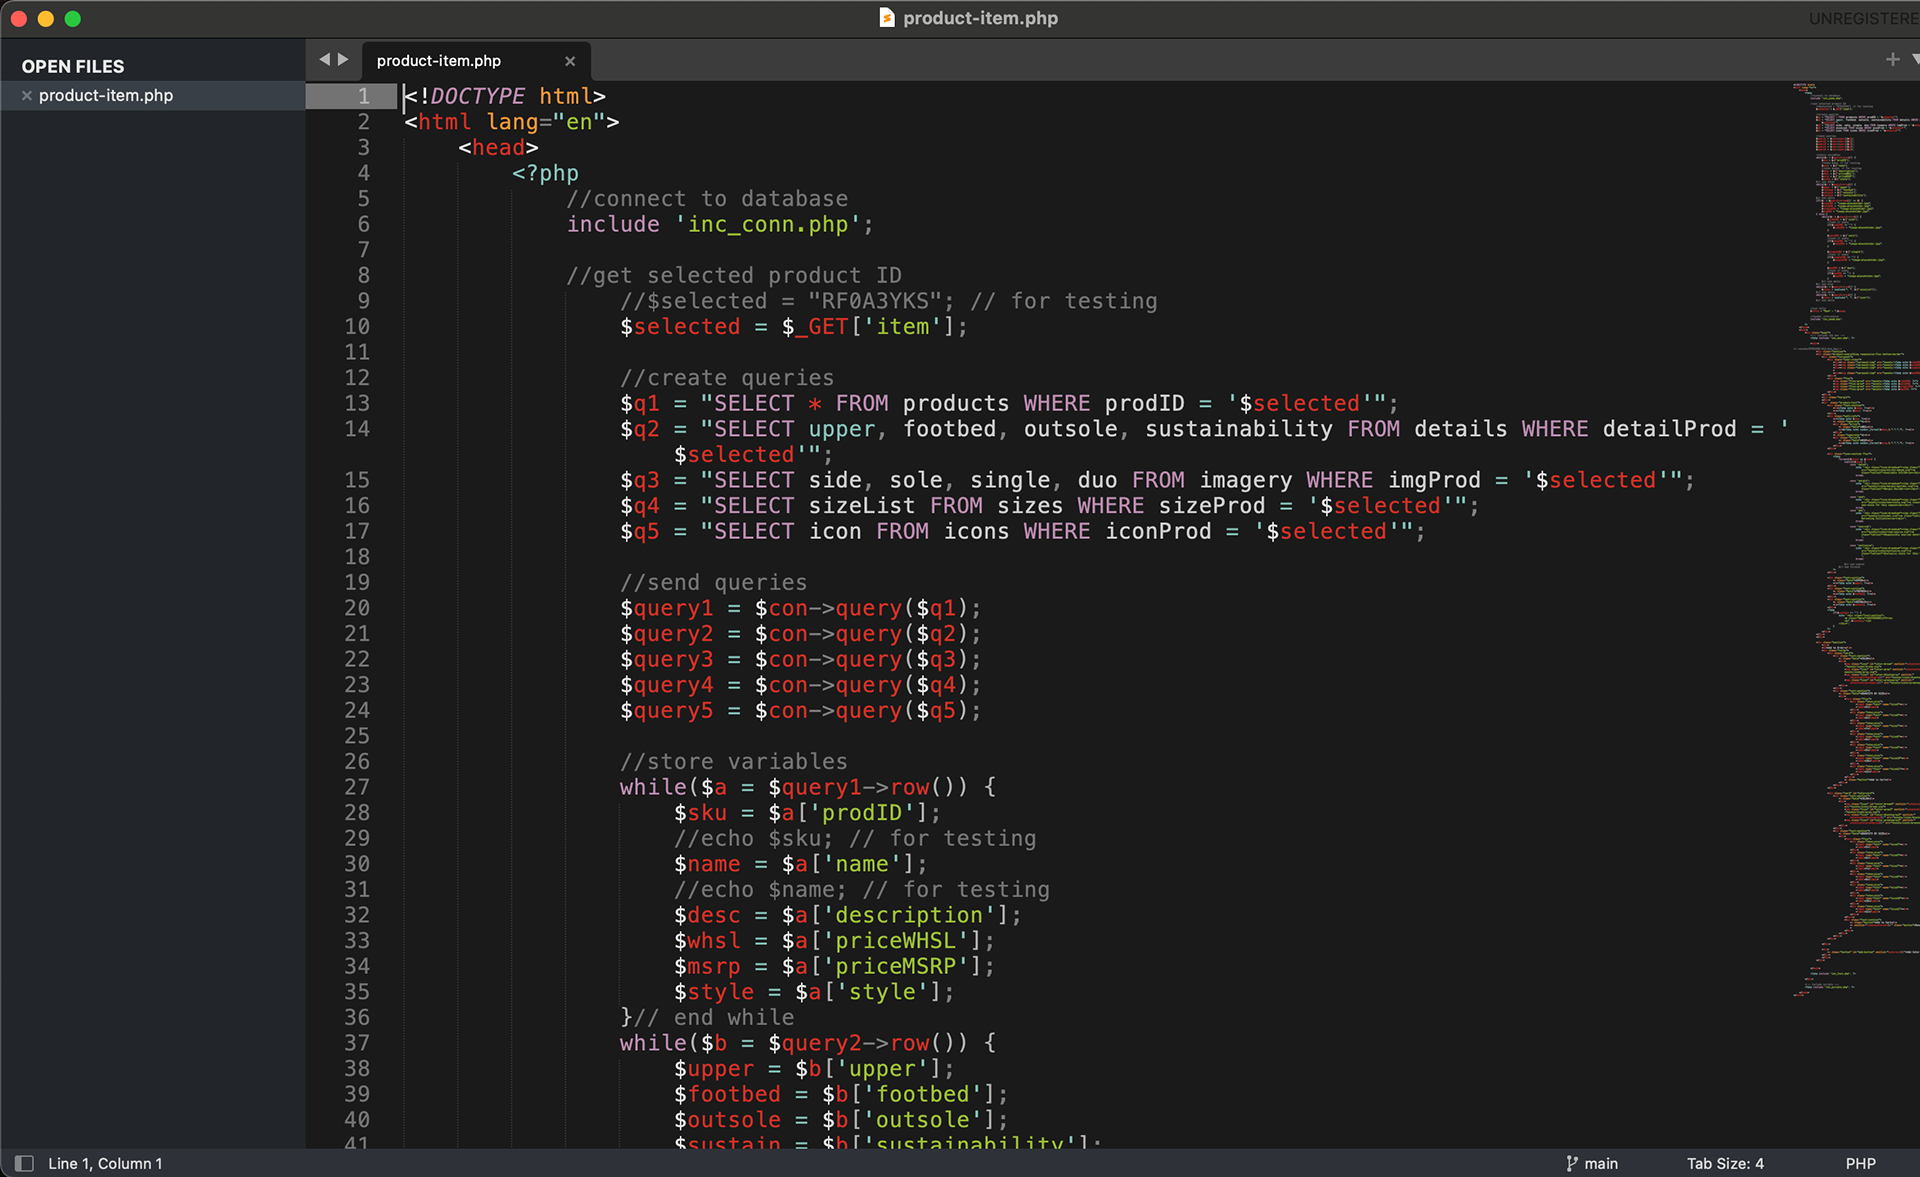Open the tab list dropdown arrow
Screen dimensions: 1920x1177
click(x=1914, y=60)
